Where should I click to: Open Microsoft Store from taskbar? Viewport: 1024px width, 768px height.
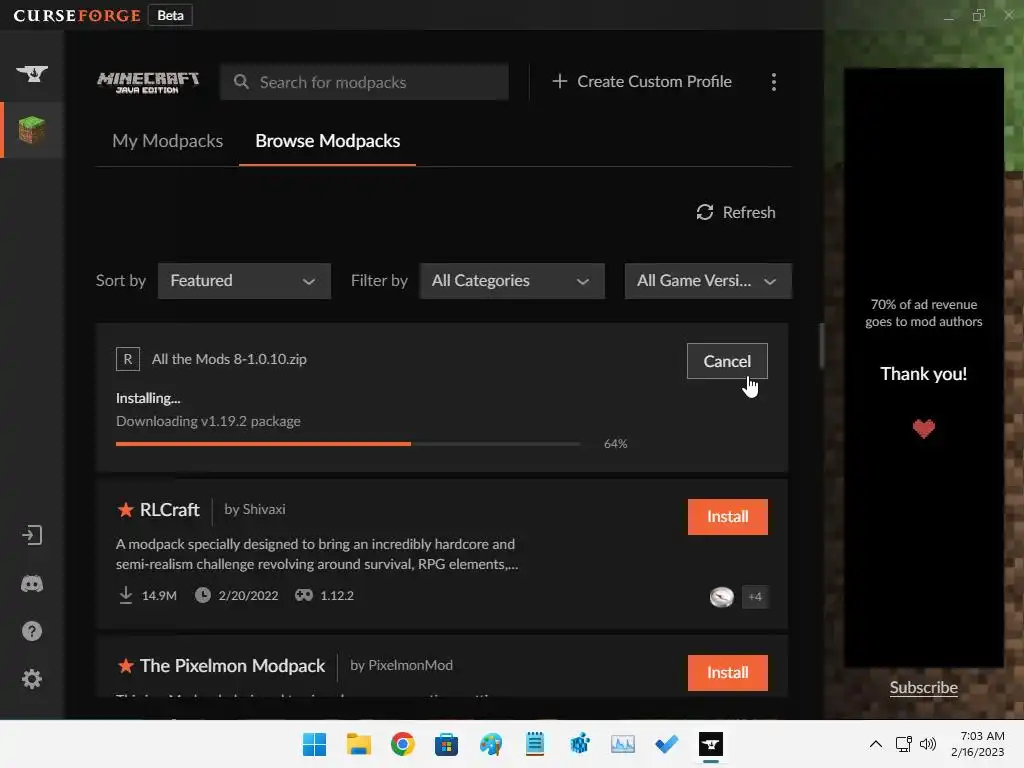tap(446, 744)
